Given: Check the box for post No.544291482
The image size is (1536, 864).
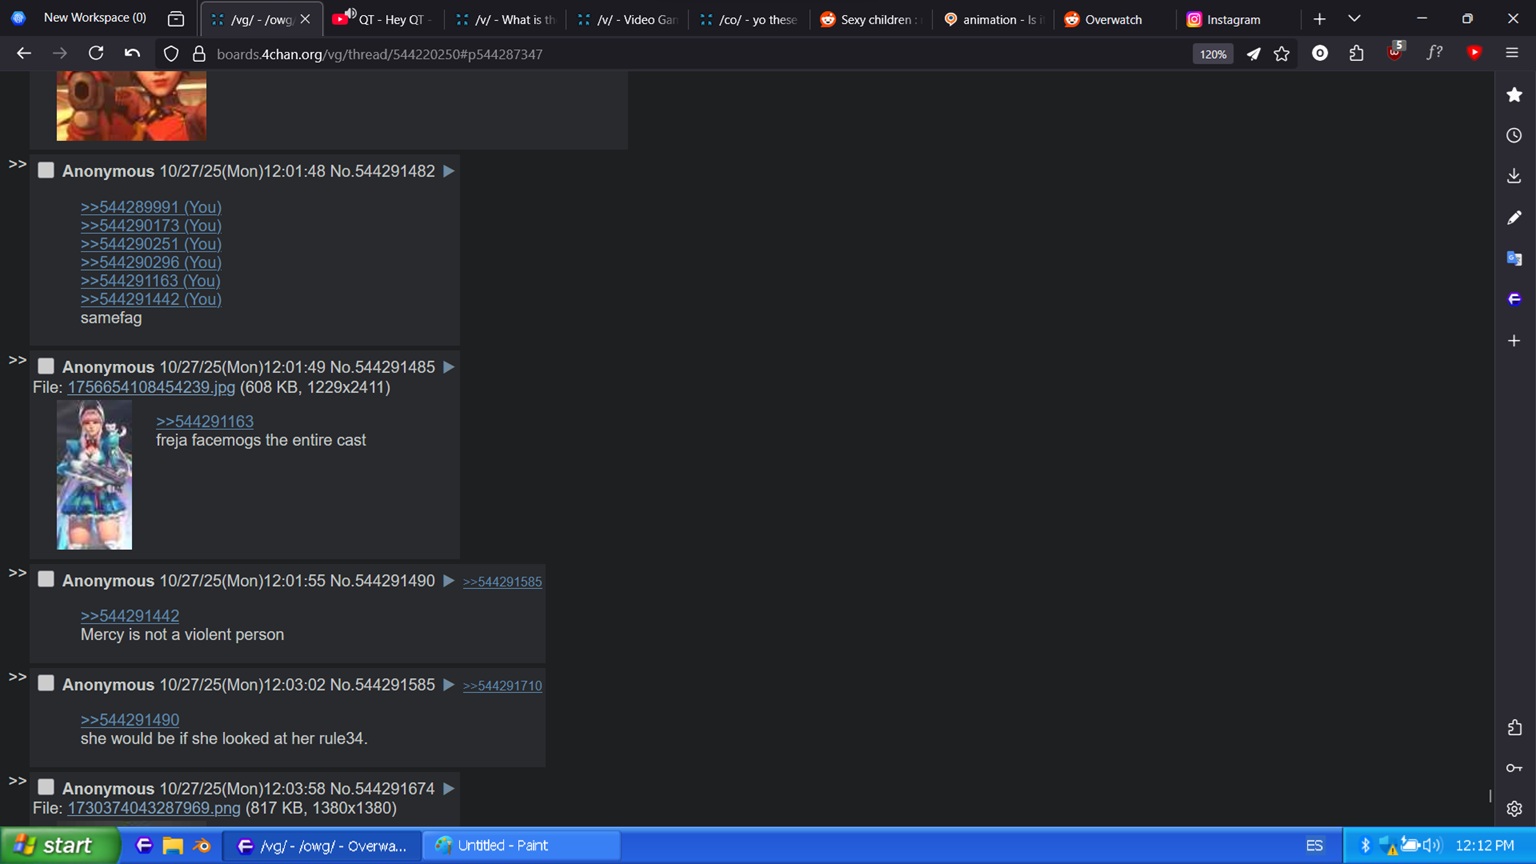Looking at the screenshot, I should coord(46,170).
